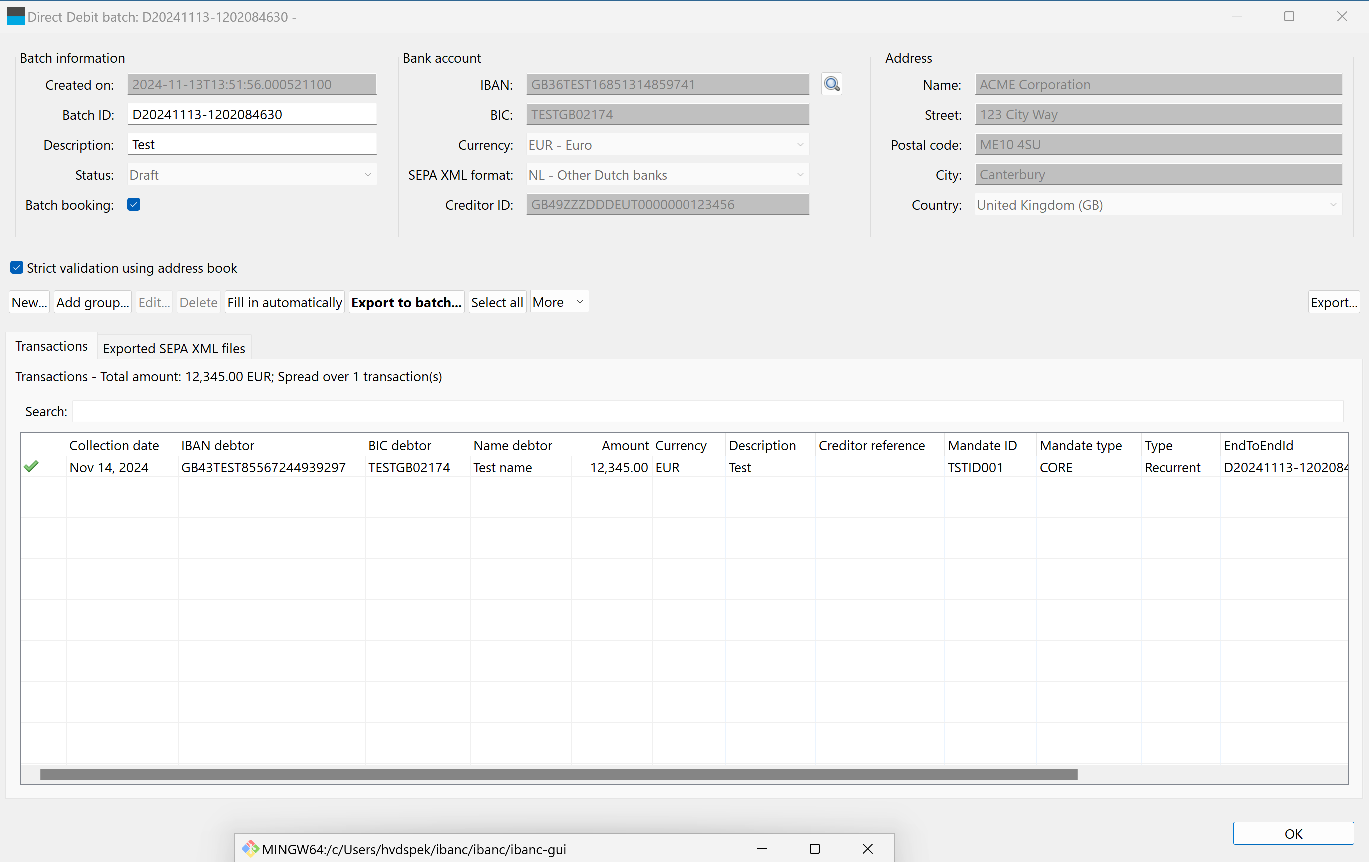Click the IBAN lookup magnifier icon
The width and height of the screenshot is (1369, 862).
point(832,84)
